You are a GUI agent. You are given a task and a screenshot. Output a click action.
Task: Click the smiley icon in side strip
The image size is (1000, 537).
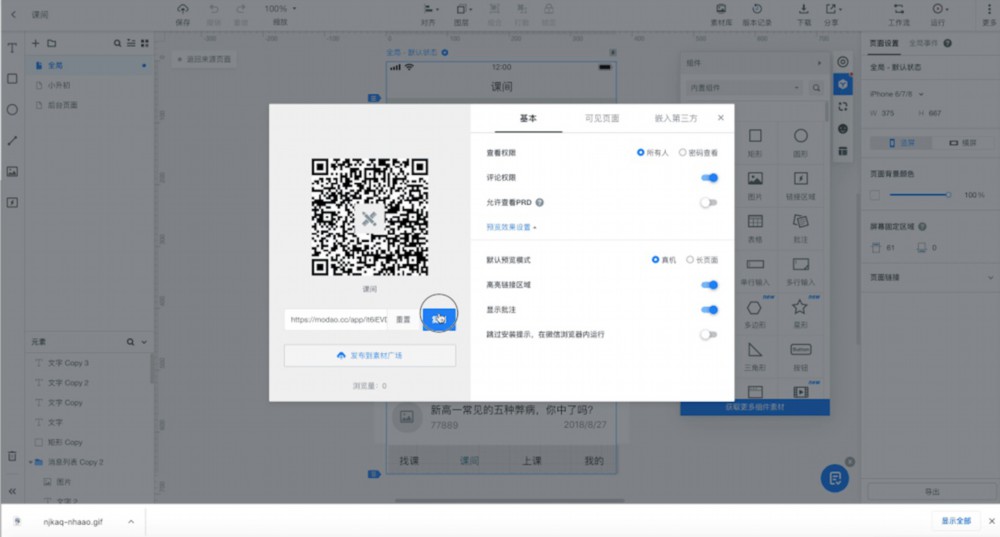pyautogui.click(x=842, y=129)
